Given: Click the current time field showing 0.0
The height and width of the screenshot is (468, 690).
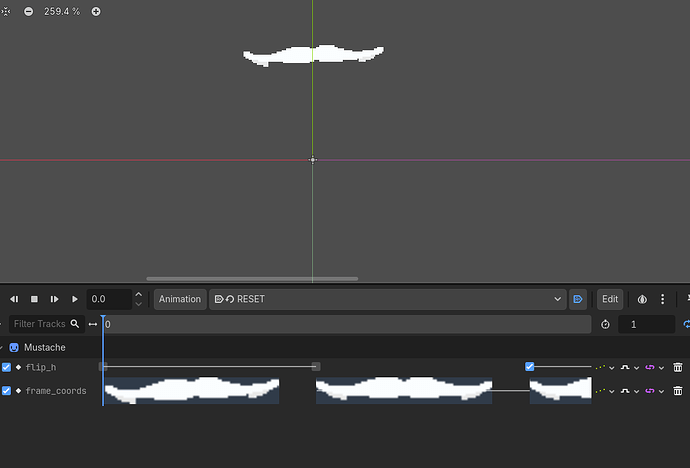Looking at the screenshot, I should click(109, 299).
